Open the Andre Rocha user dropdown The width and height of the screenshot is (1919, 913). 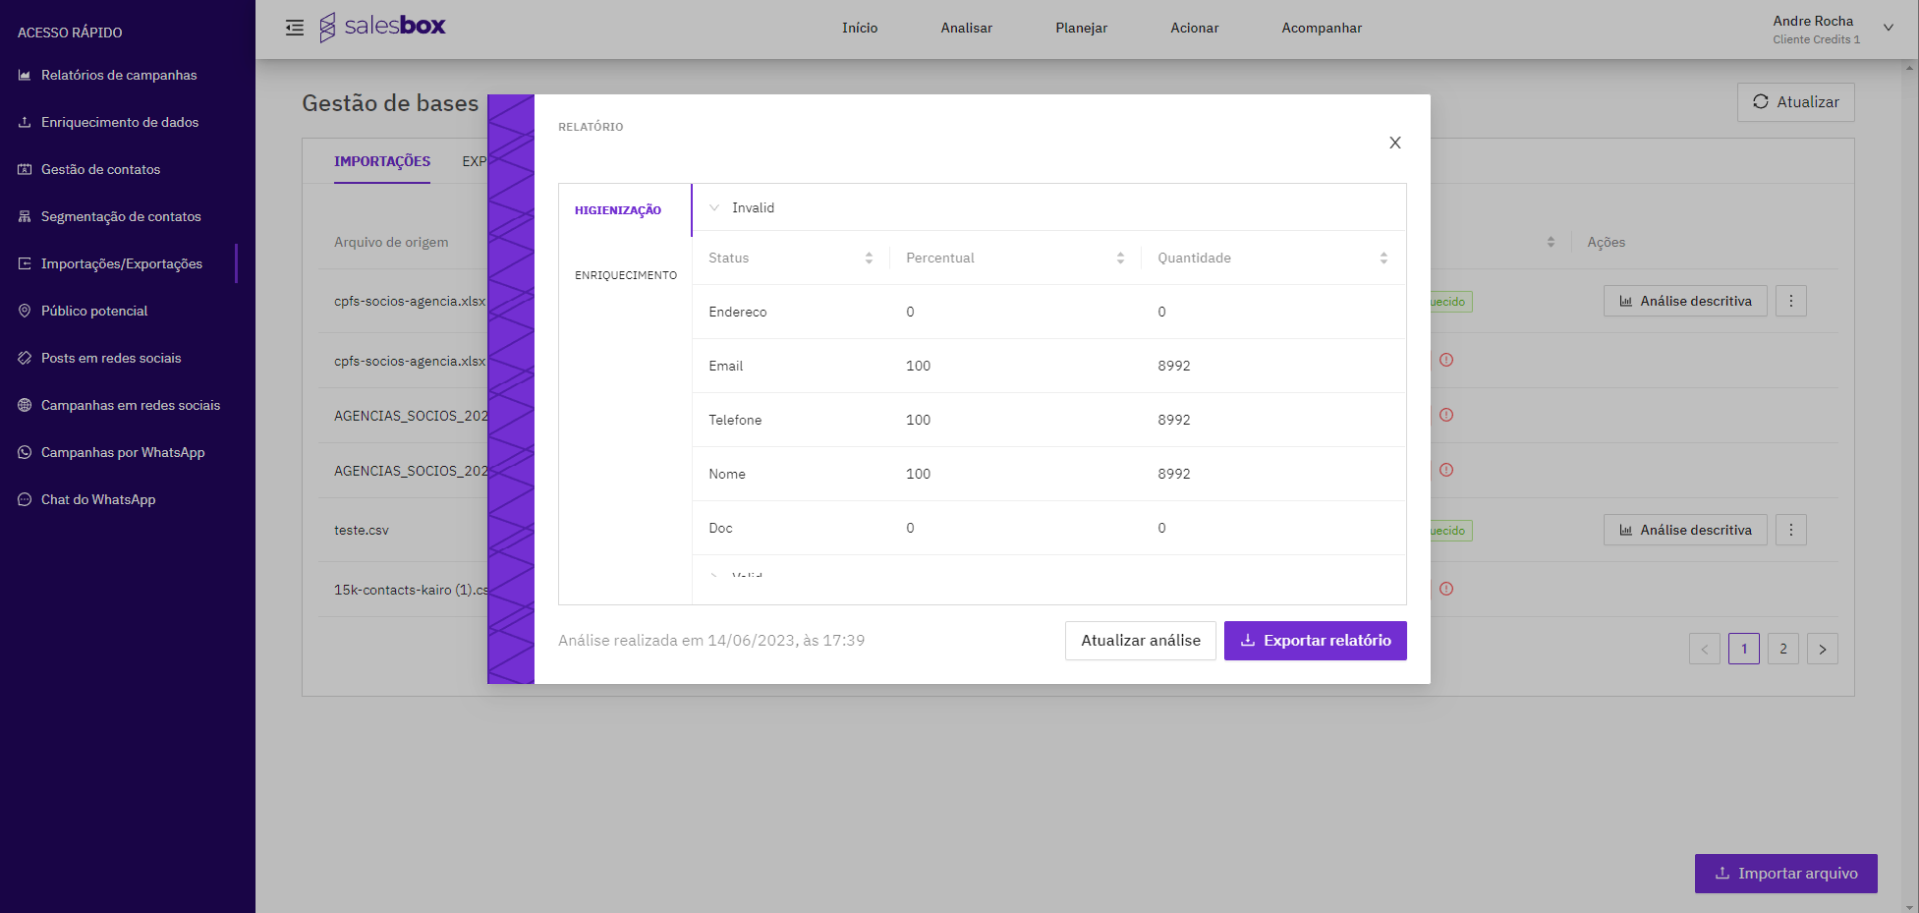pos(1887,28)
